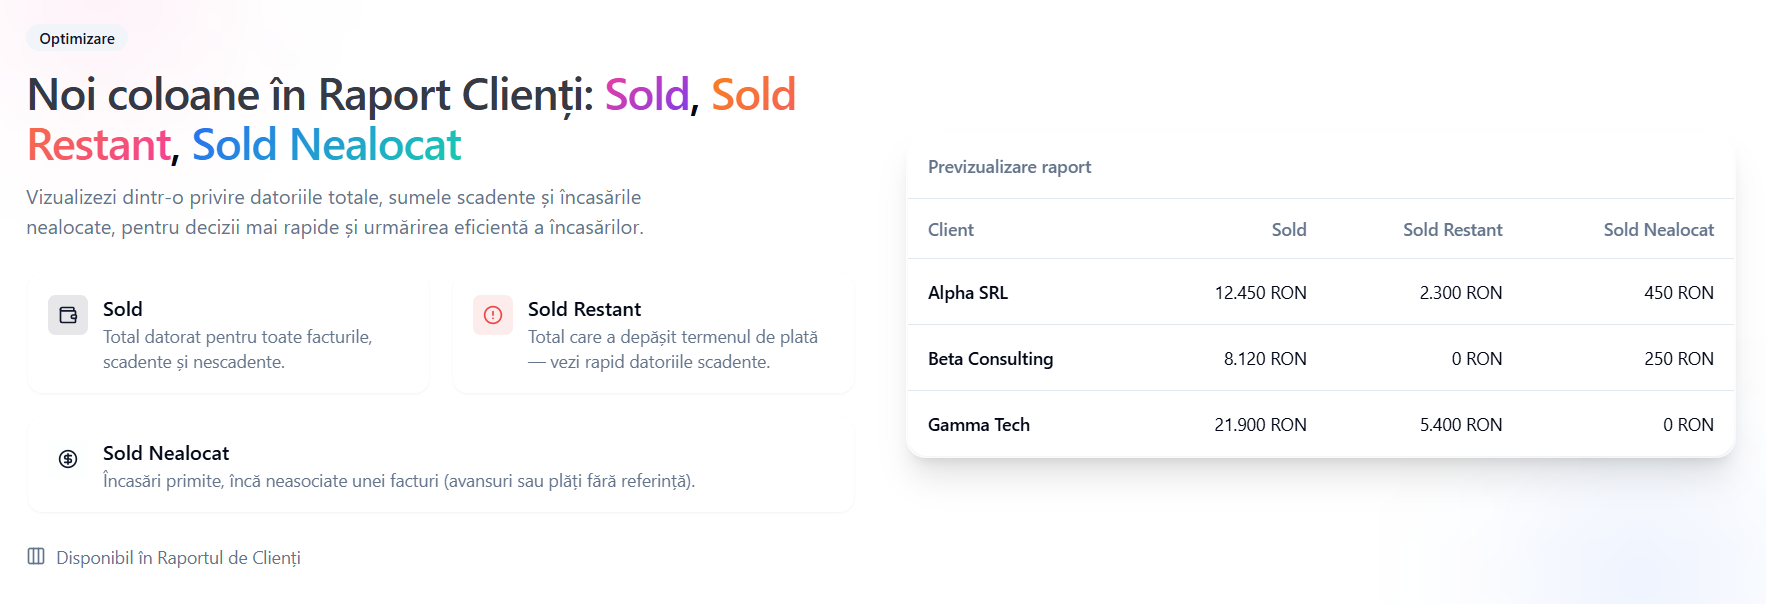The height and width of the screenshot is (604, 1766).
Task: Click the Sold Nealocat column header
Action: [1658, 229]
